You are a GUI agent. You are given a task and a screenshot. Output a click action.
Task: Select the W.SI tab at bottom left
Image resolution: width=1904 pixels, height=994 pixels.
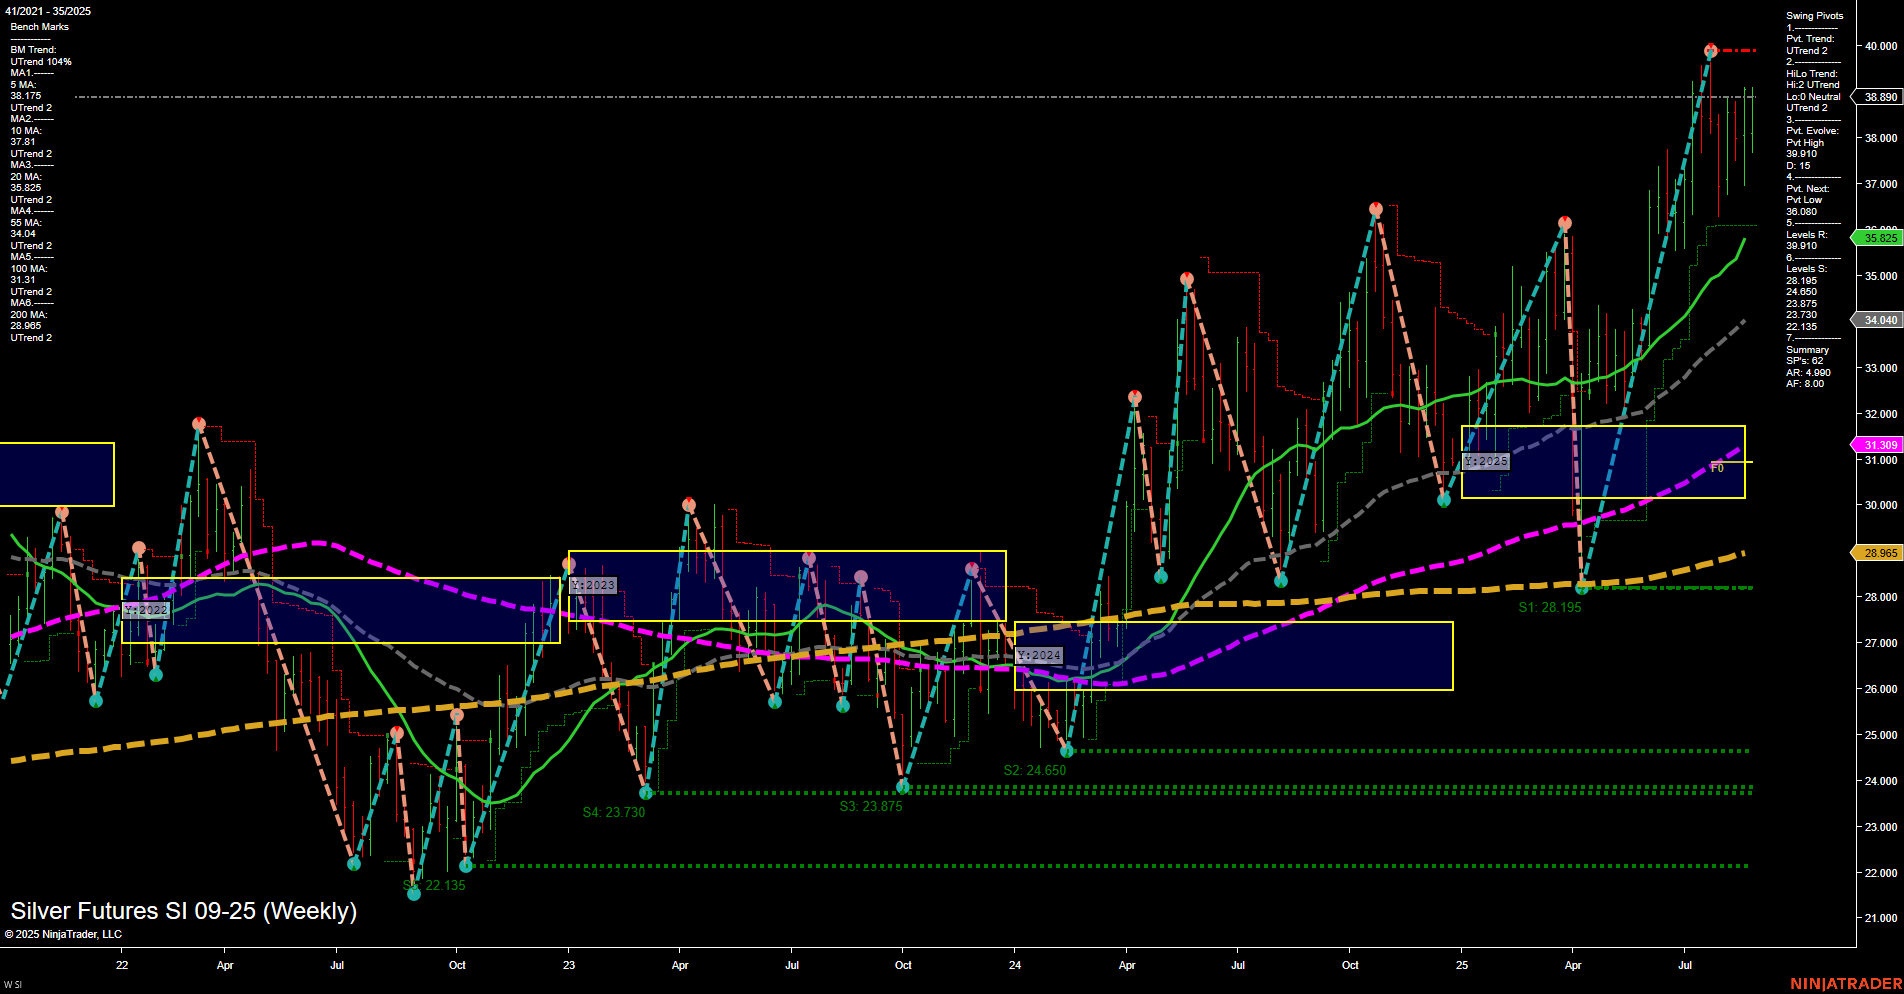11,986
